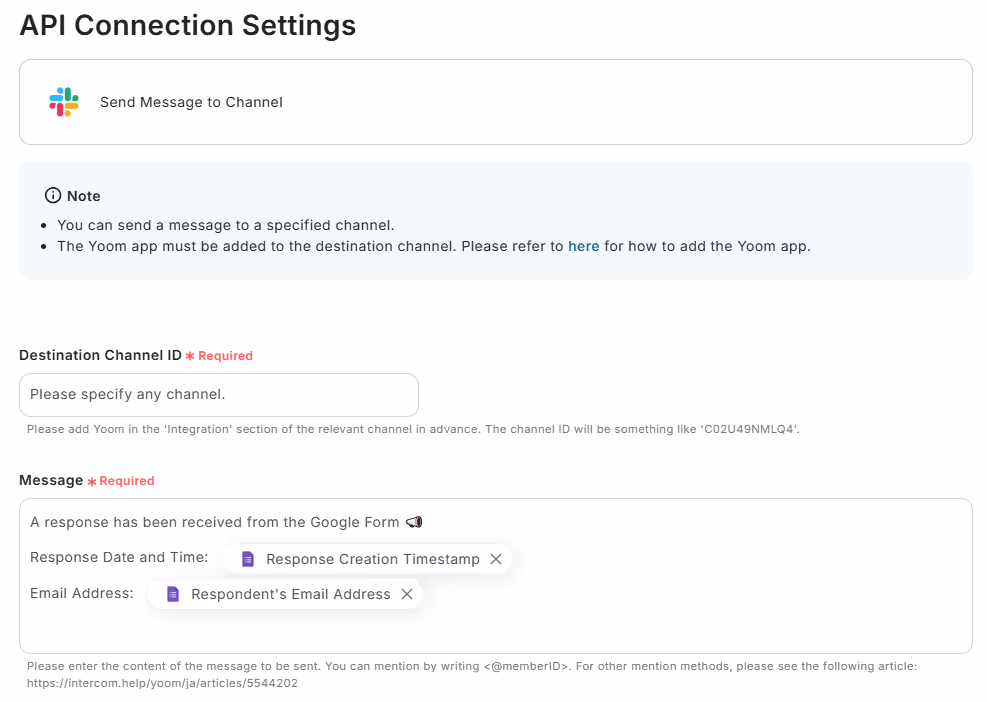Click the 'Email Address:' text in message
The height and width of the screenshot is (702, 987).
82,593
